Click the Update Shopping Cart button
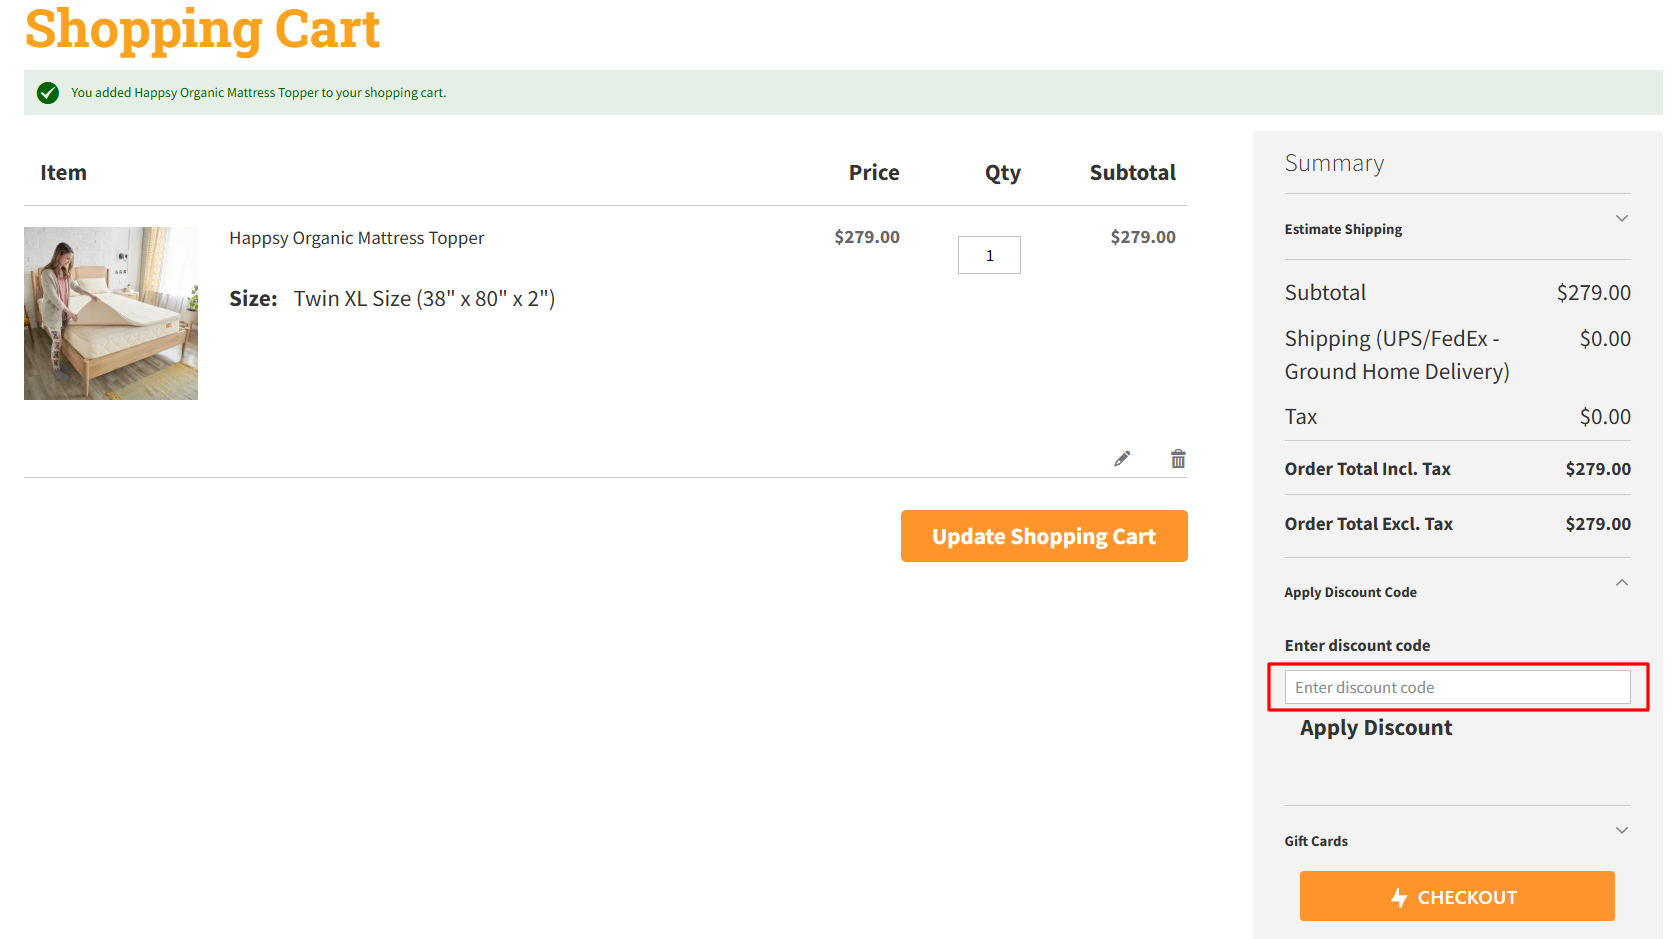Viewport: 1677px width, 939px height. click(1043, 536)
